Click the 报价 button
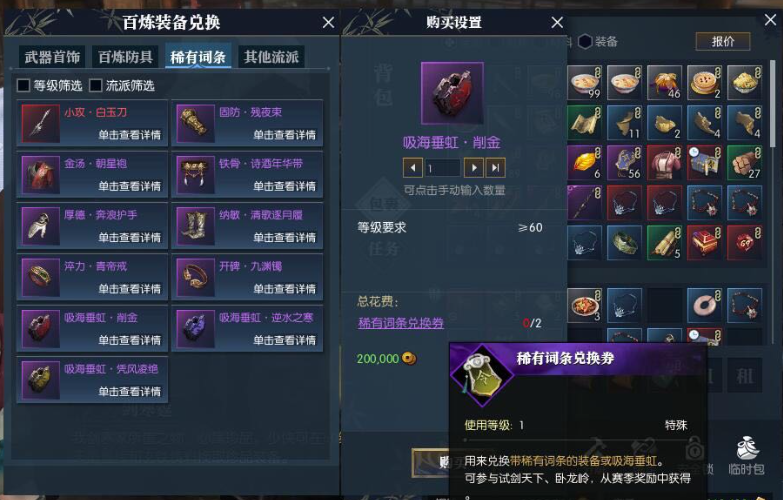The width and height of the screenshot is (783, 500). click(x=723, y=41)
